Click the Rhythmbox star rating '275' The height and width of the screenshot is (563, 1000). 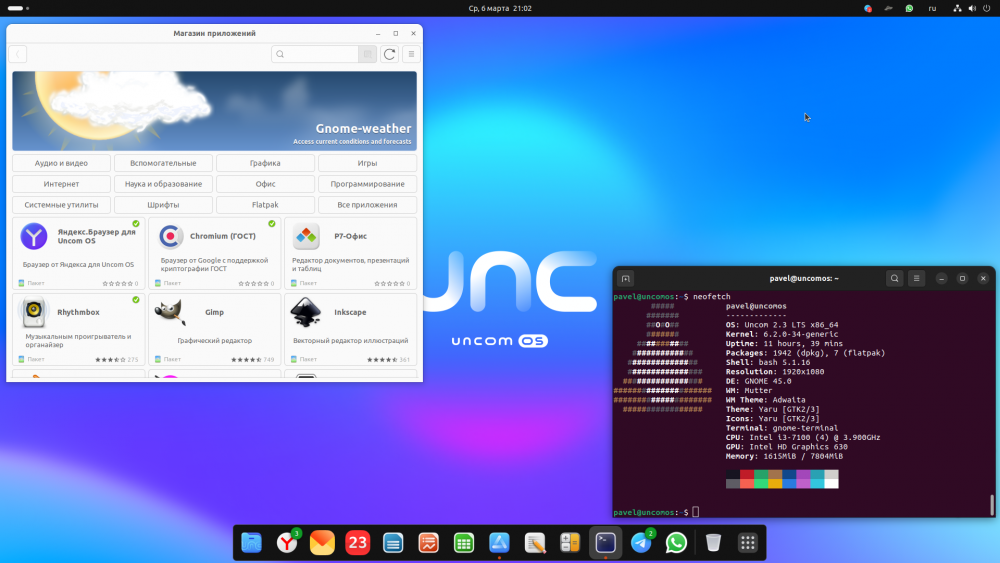coord(117,360)
